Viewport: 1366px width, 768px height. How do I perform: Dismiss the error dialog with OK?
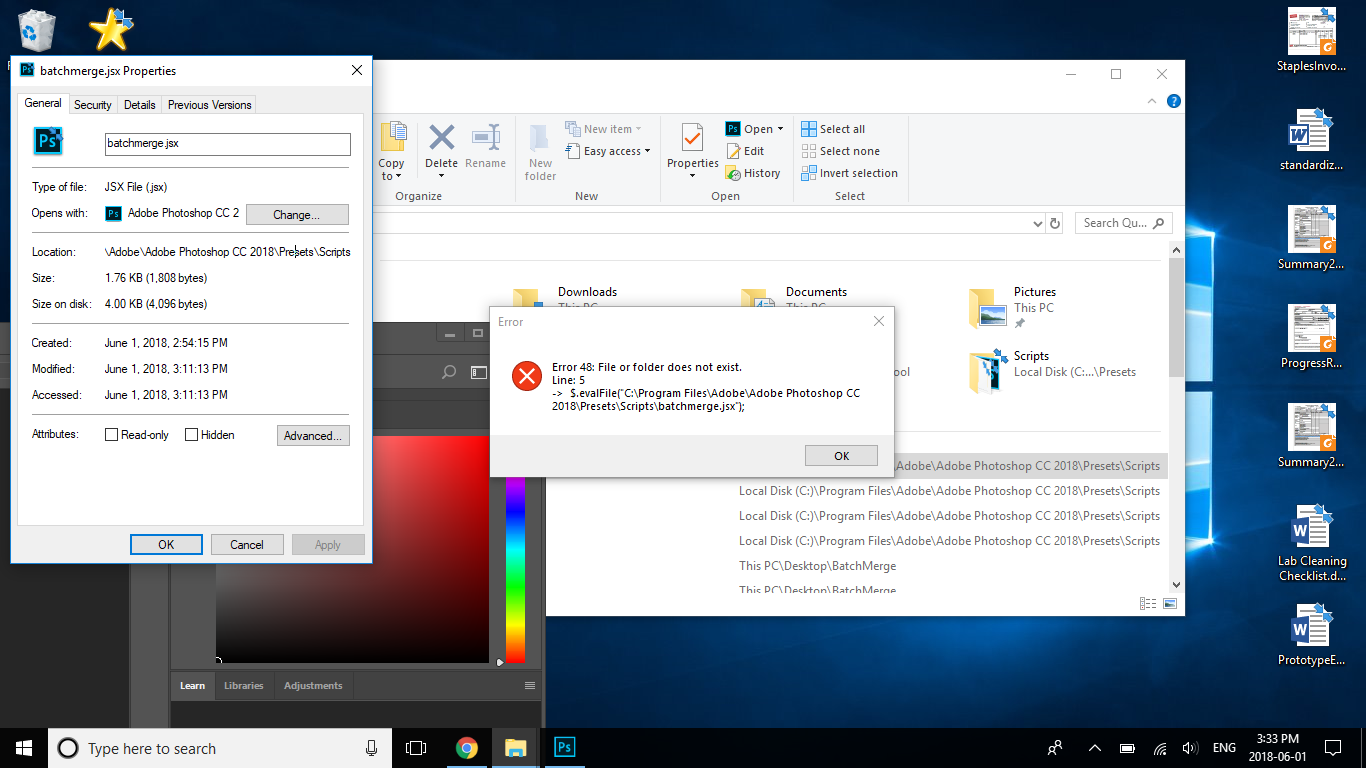[841, 456]
